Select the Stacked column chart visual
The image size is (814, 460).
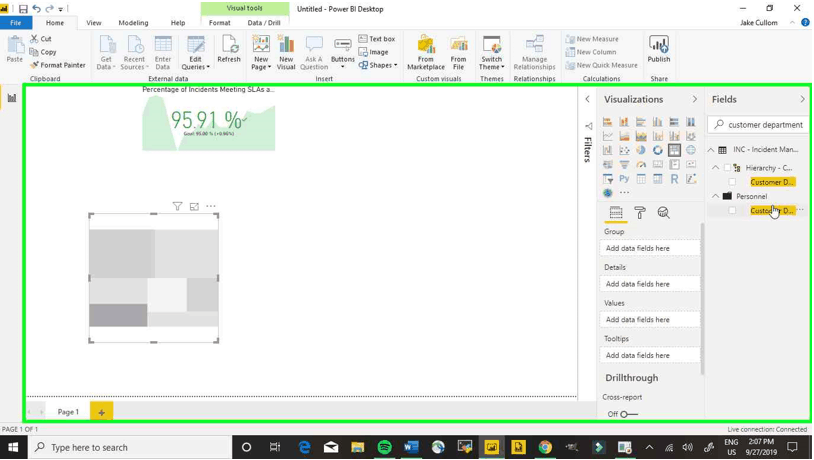pyautogui.click(x=624, y=122)
